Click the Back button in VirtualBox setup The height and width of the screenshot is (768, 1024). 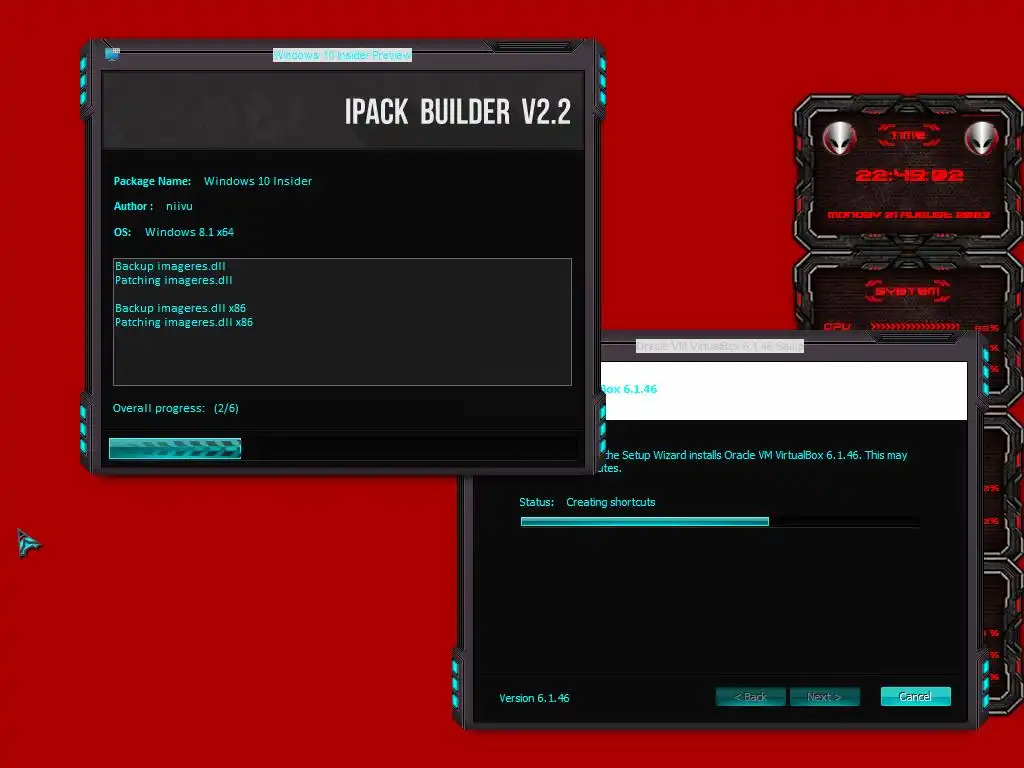coord(750,697)
